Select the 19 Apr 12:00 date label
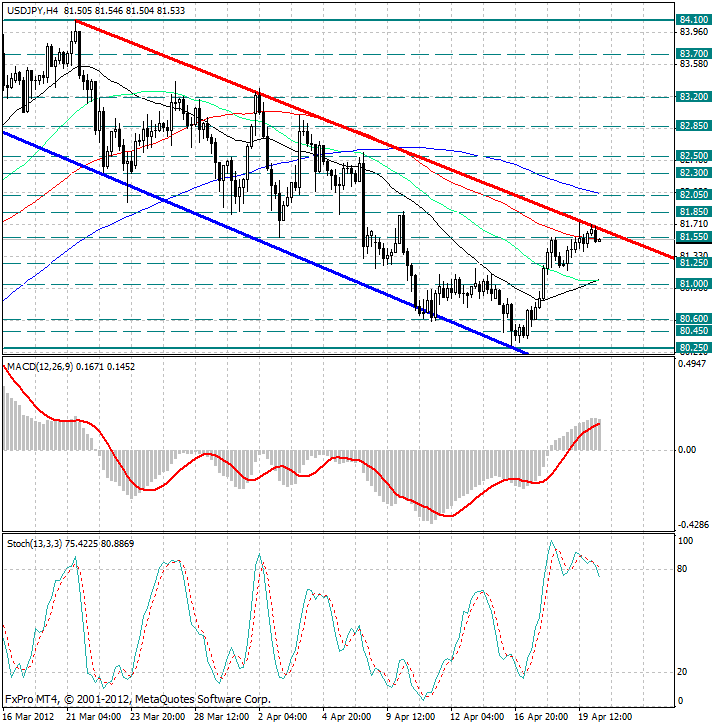The image size is (712, 724). [x=605, y=717]
